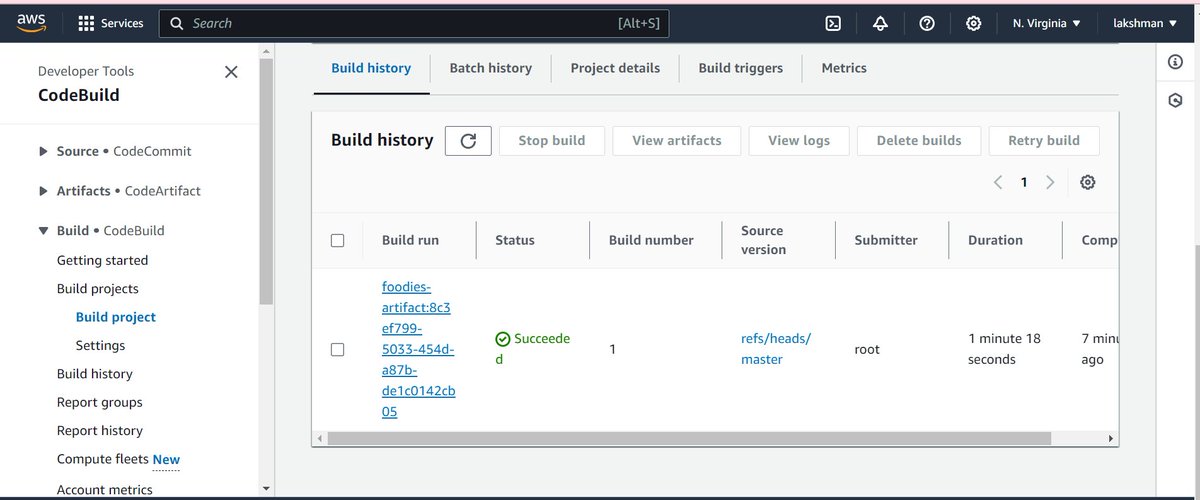
Task: Click the green Succeeded status icon
Action: click(x=503, y=339)
